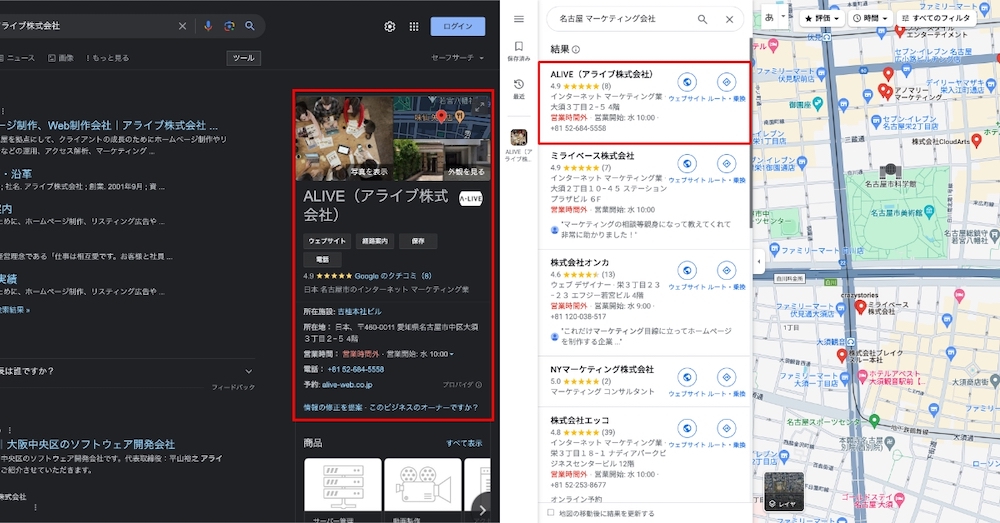Click 情報の修正を提案 link
This screenshot has width=1000, height=523.
coord(334,407)
